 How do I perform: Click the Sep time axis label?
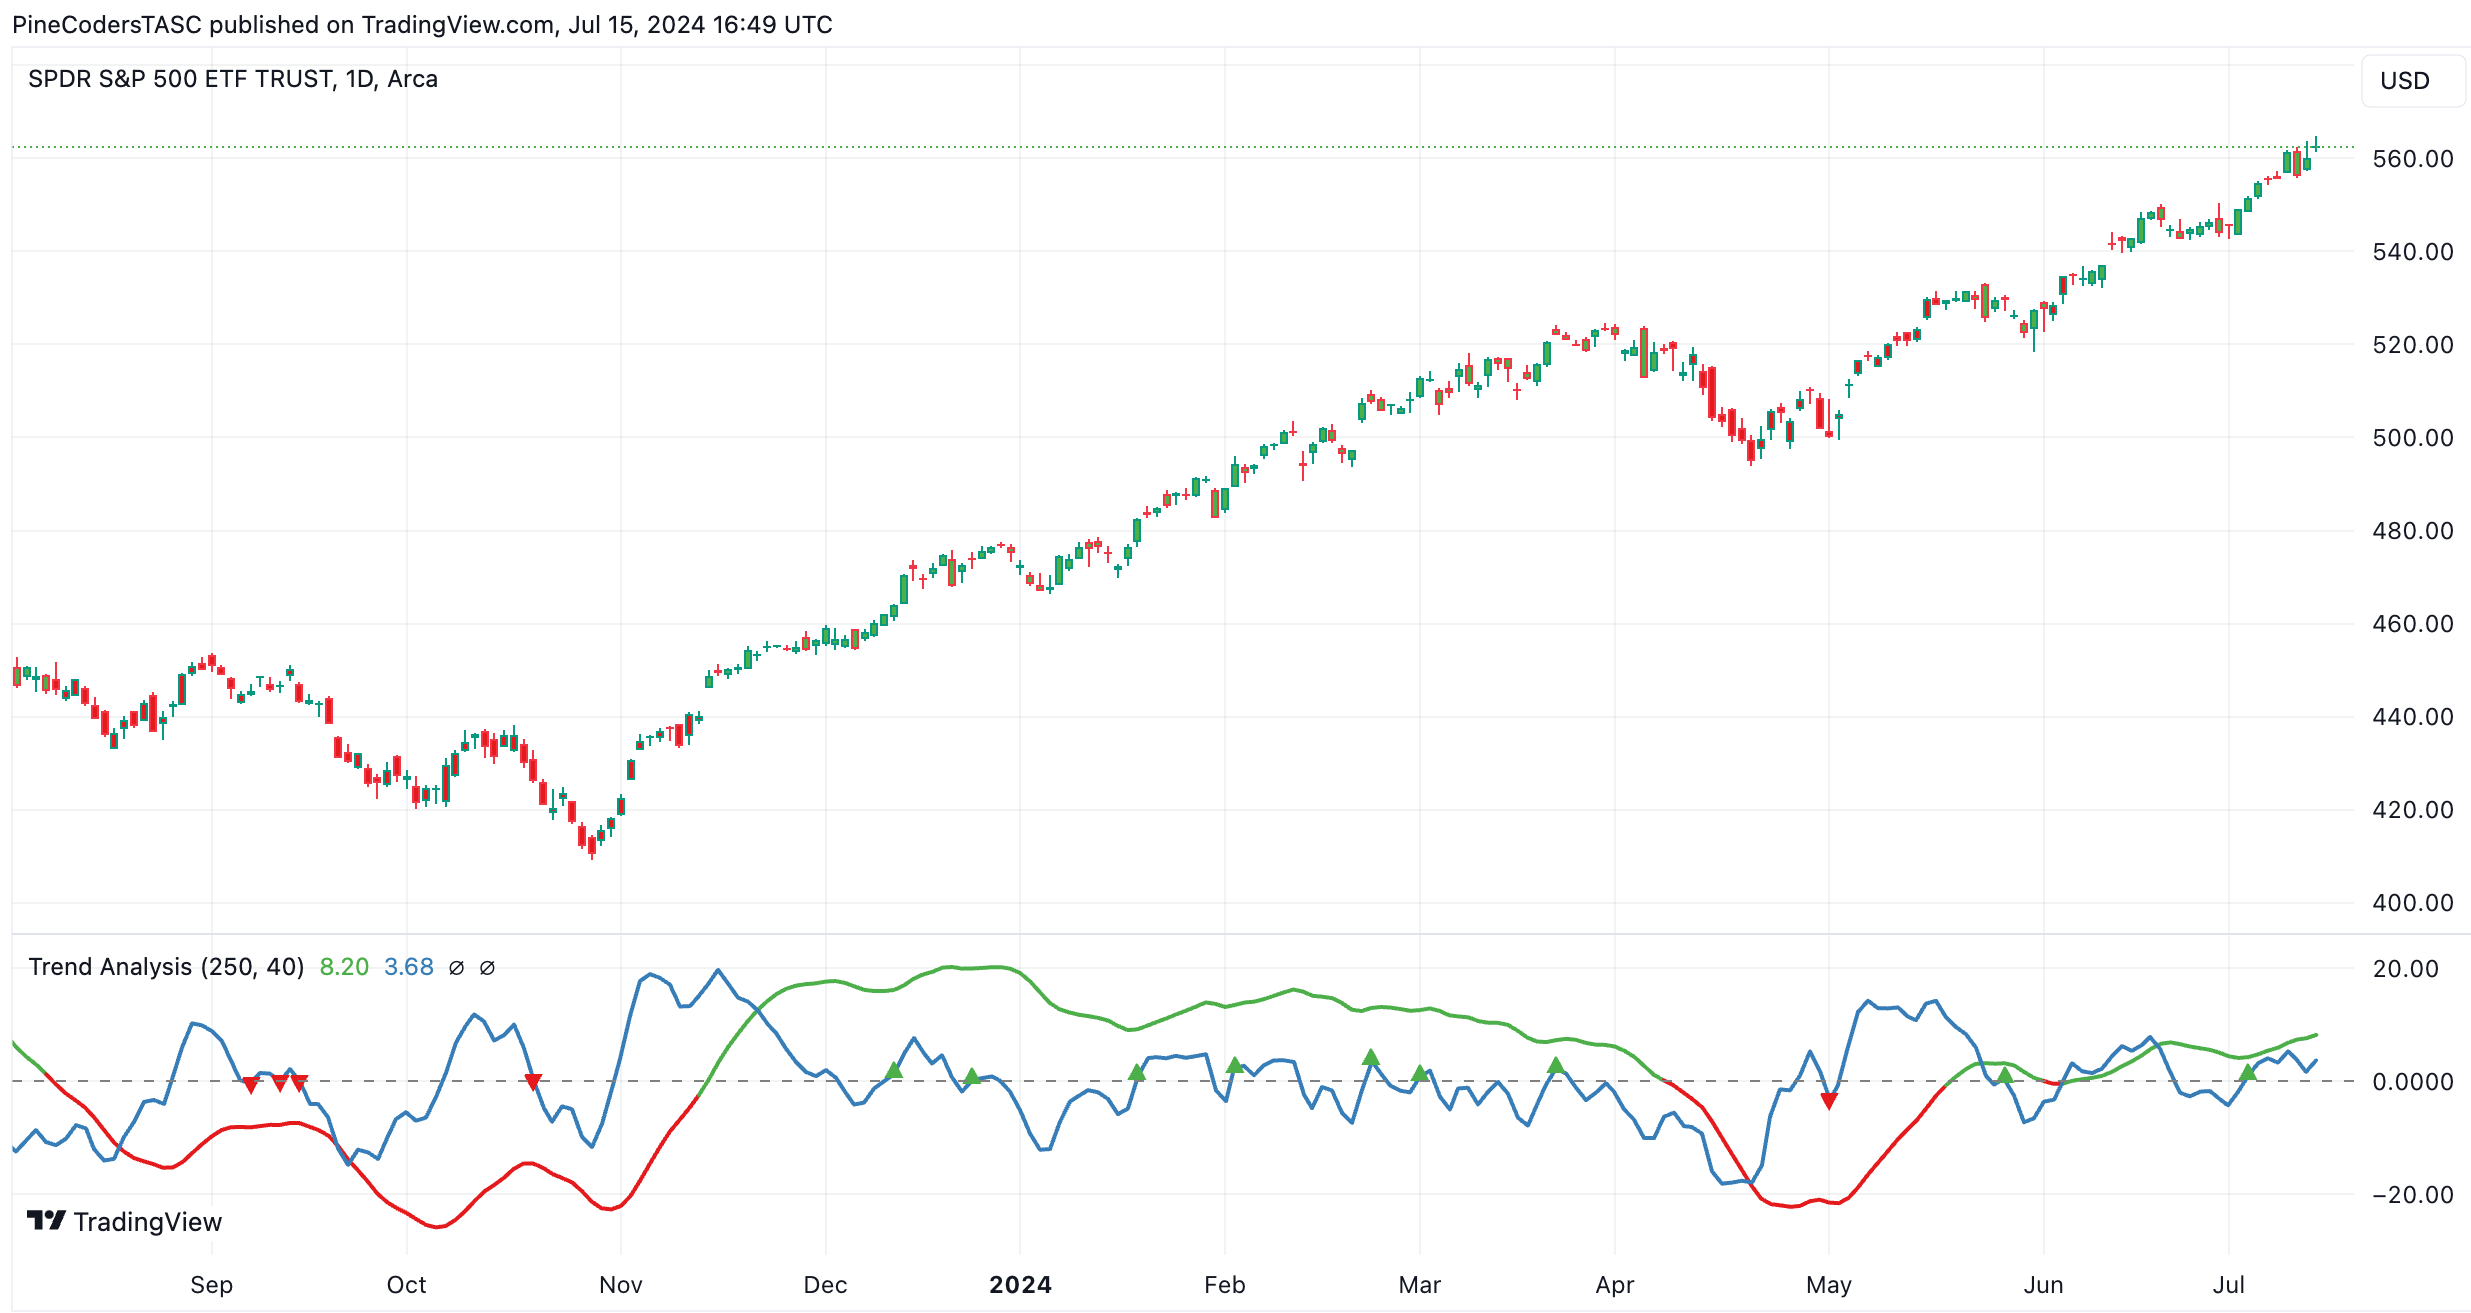[x=211, y=1285]
